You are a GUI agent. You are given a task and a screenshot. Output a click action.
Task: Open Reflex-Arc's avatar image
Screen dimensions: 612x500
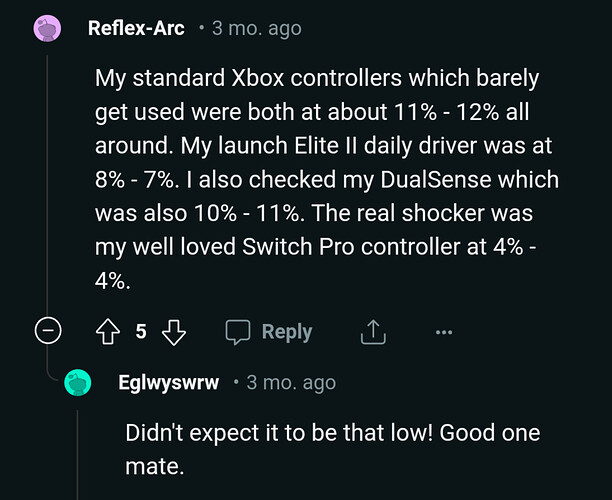coord(47,28)
